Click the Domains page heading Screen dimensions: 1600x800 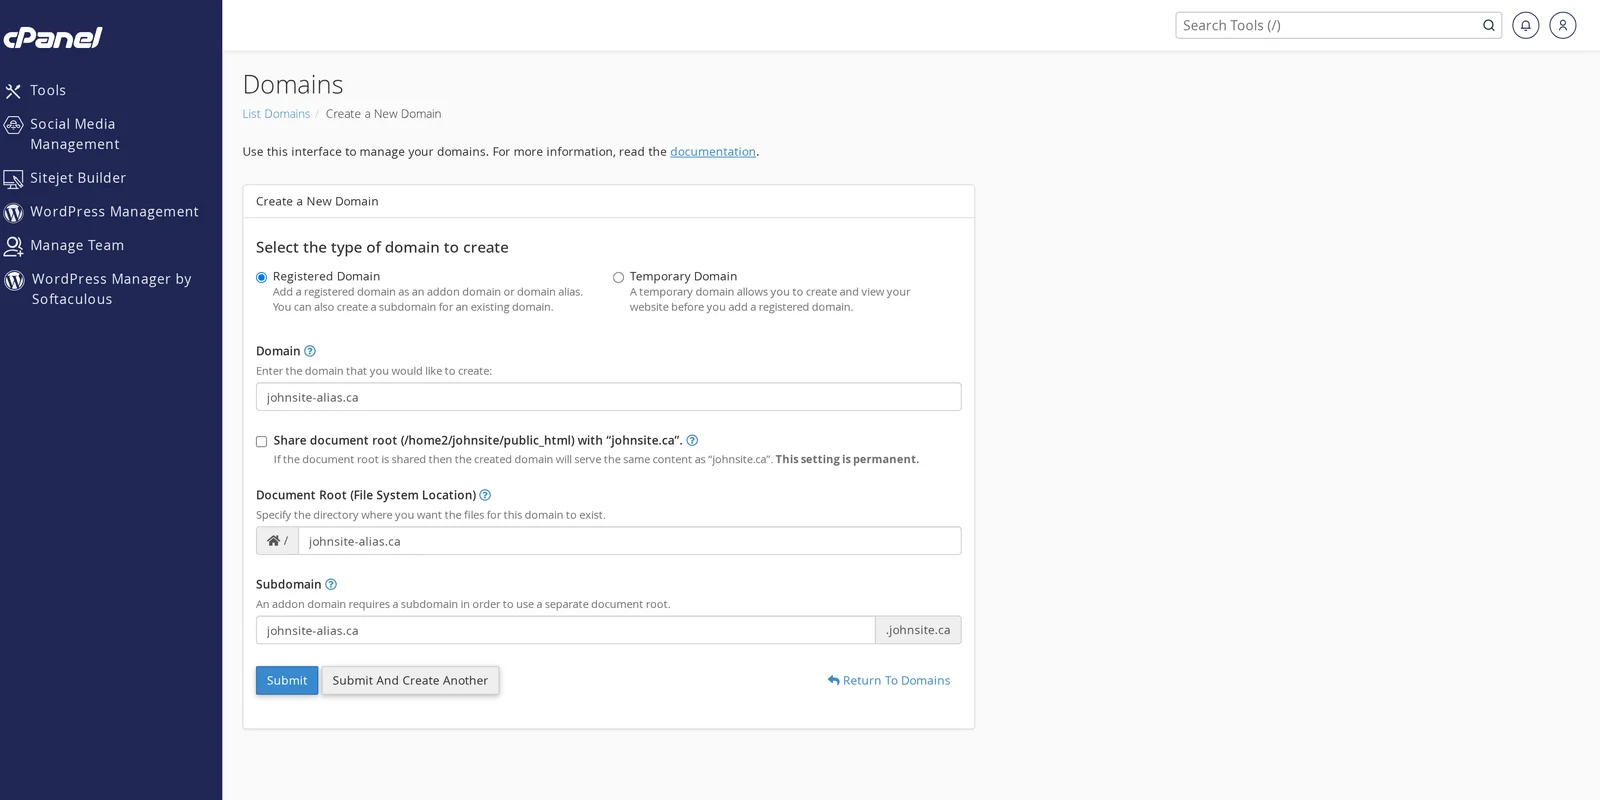click(293, 85)
